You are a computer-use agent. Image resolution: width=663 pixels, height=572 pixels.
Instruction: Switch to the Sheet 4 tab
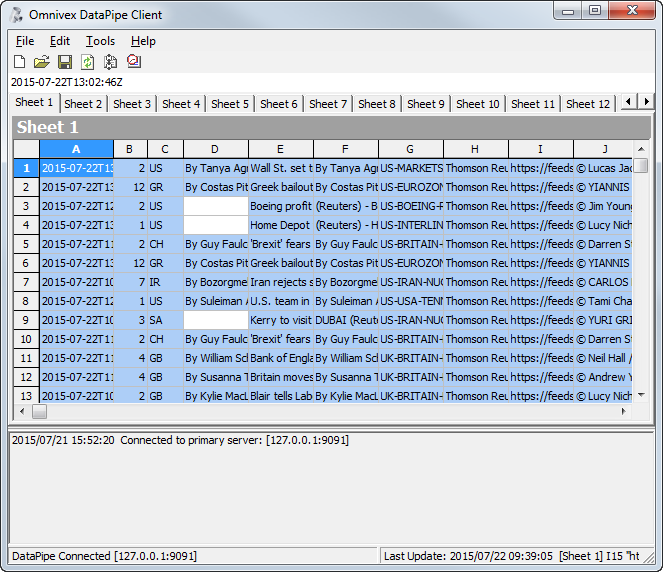pos(181,104)
